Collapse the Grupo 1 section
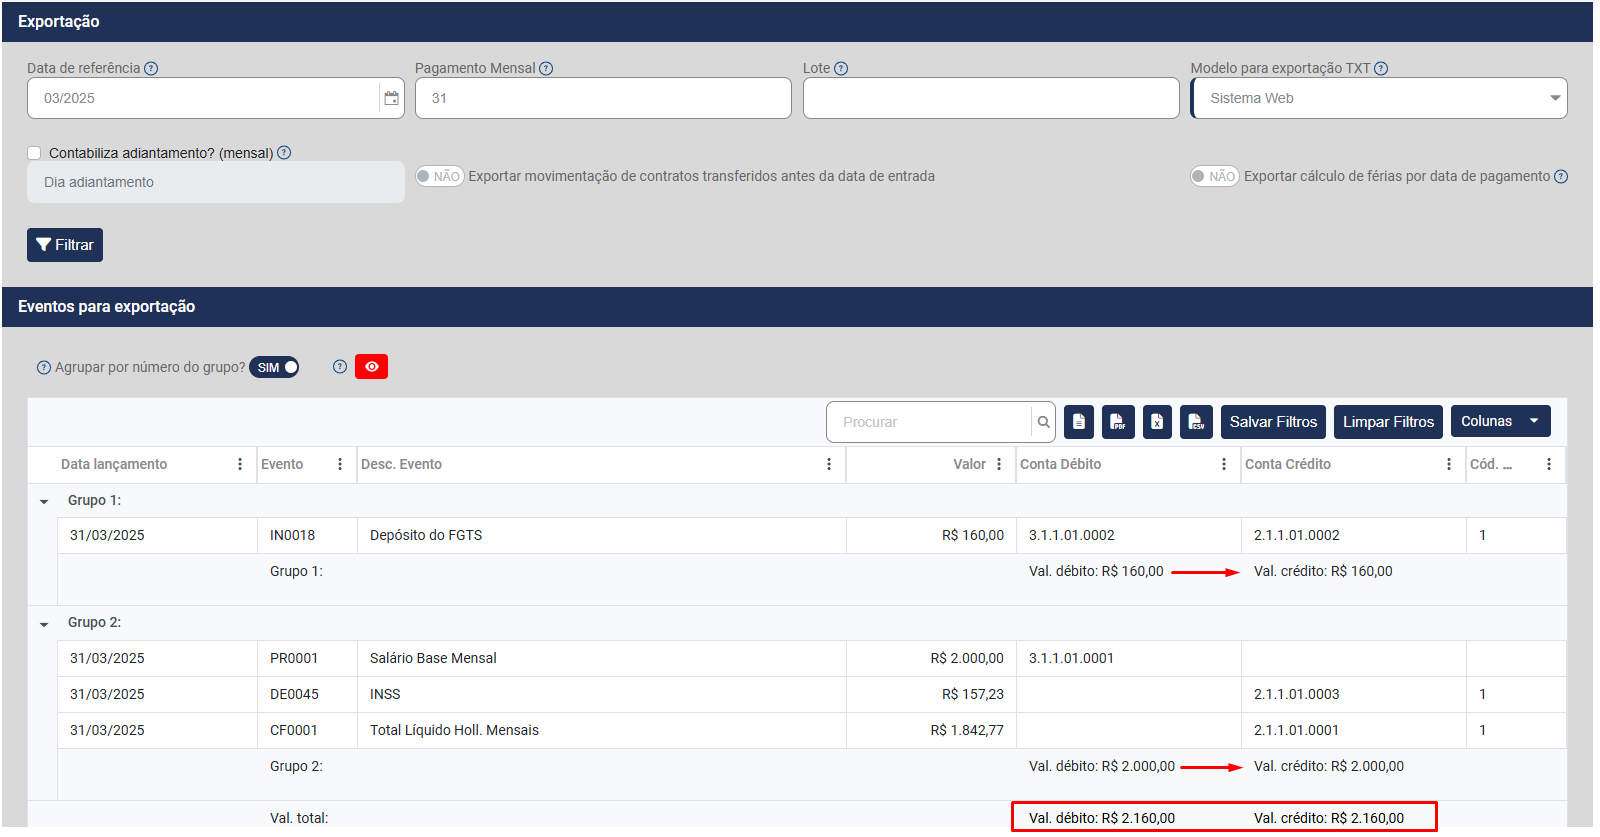The image size is (1600, 837). (44, 501)
